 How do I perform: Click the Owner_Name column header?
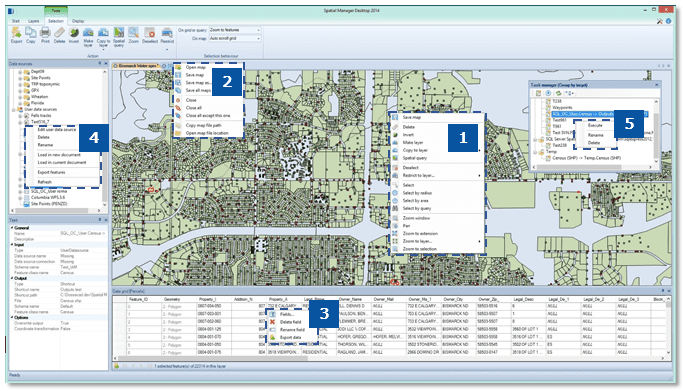click(x=350, y=300)
